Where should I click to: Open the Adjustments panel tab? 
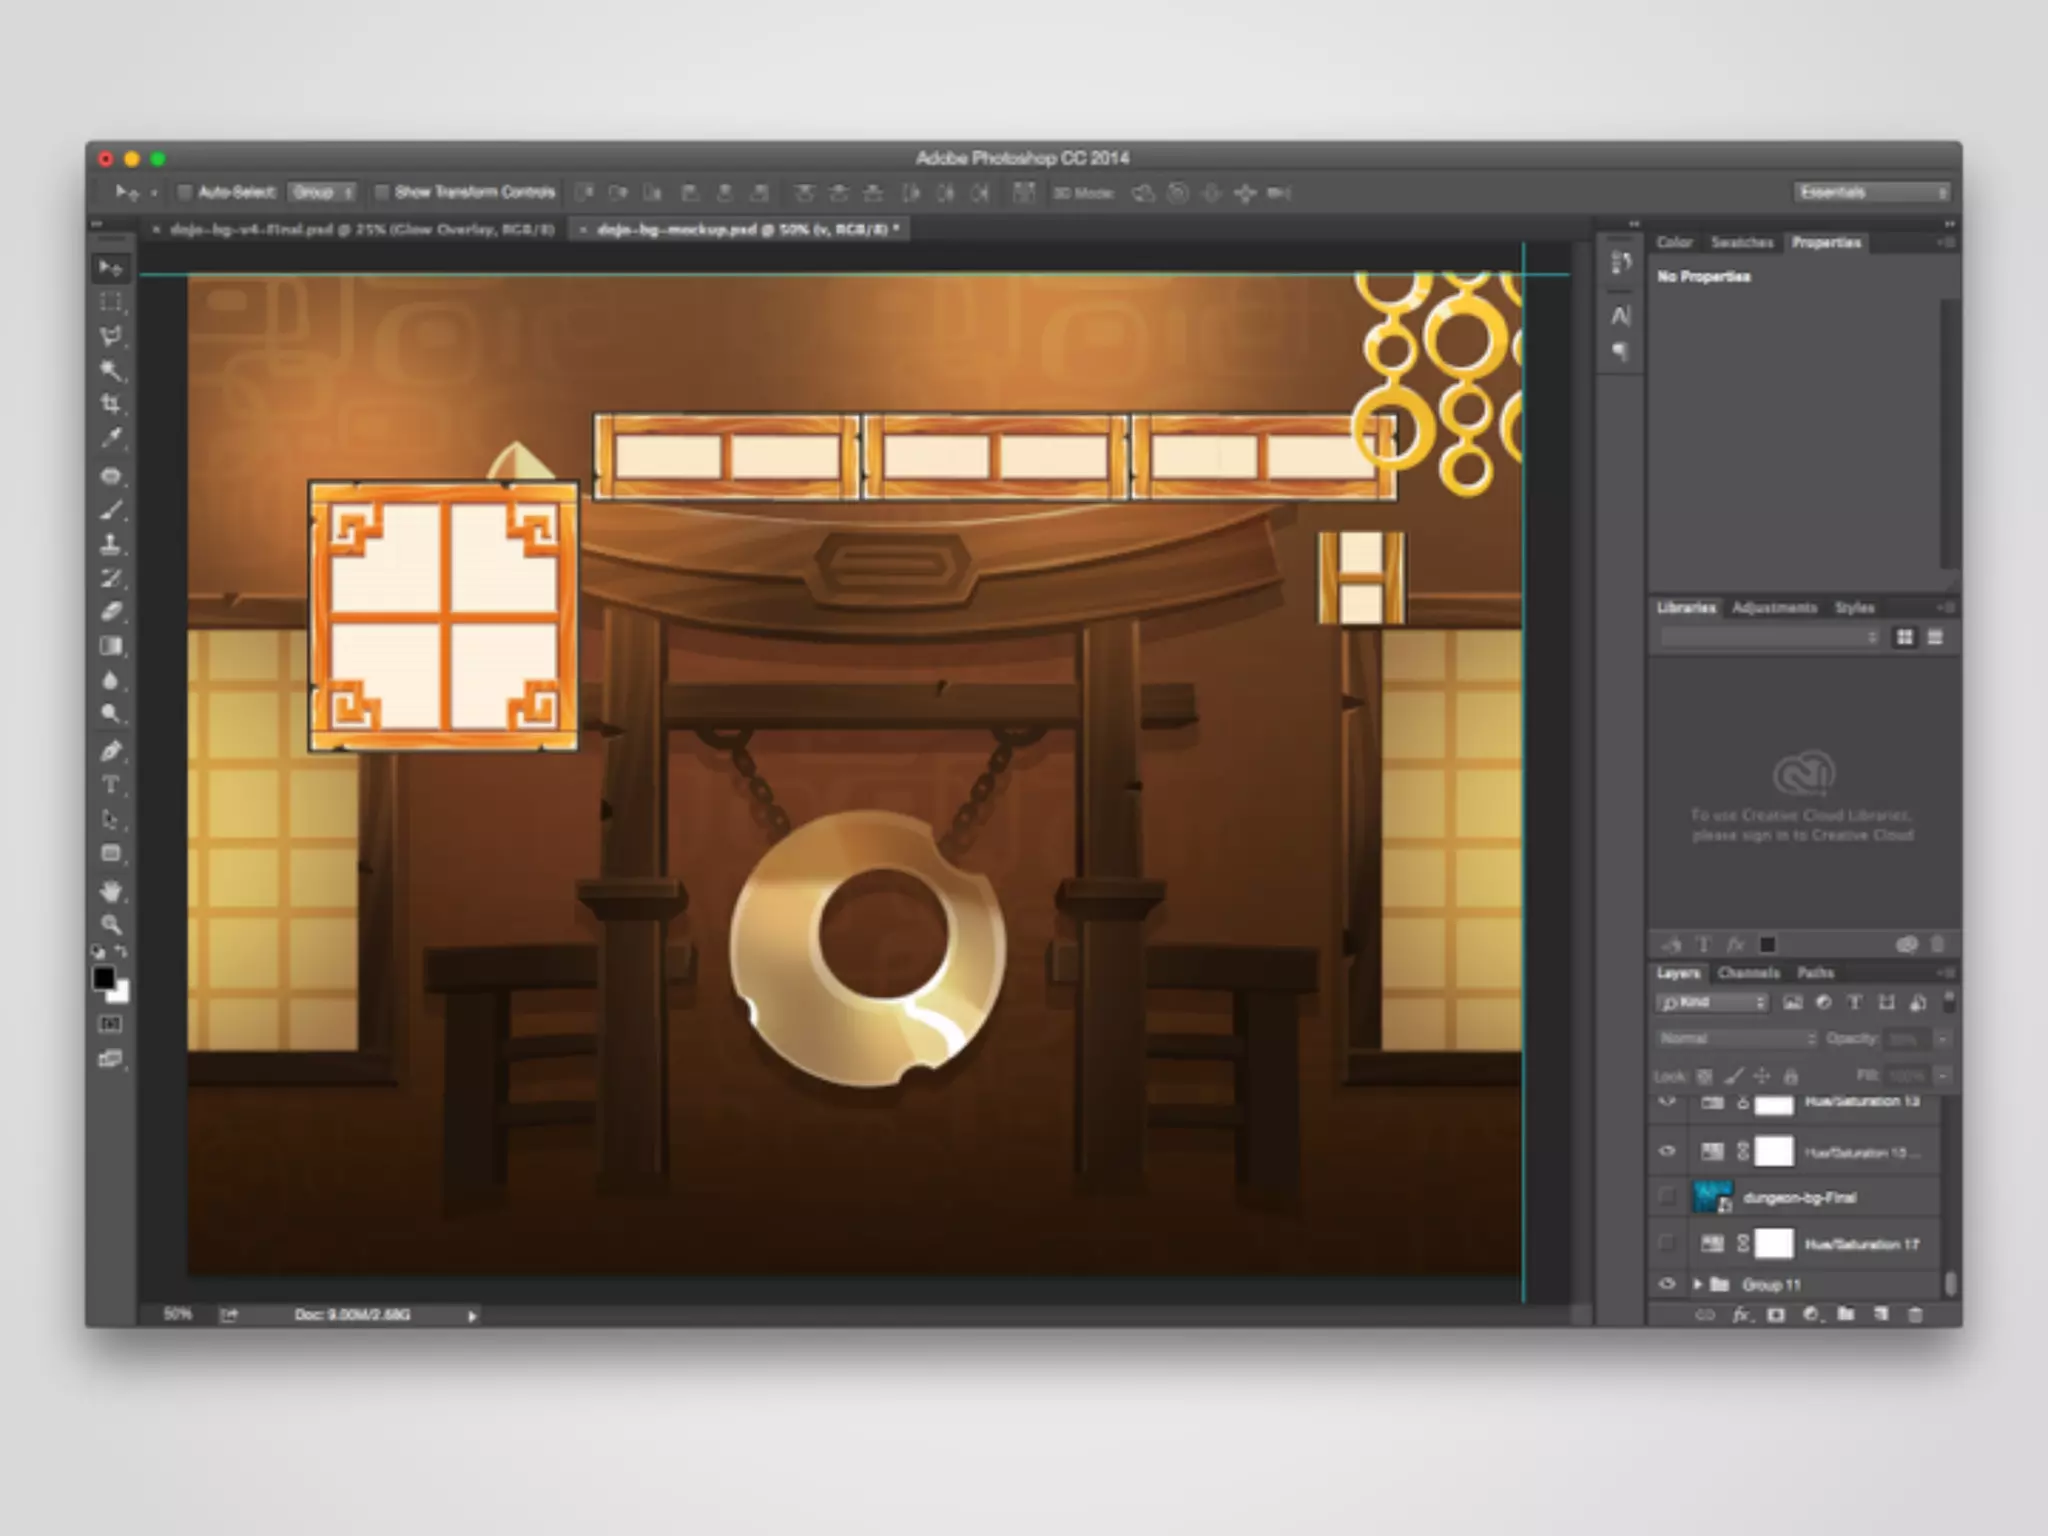[1774, 608]
